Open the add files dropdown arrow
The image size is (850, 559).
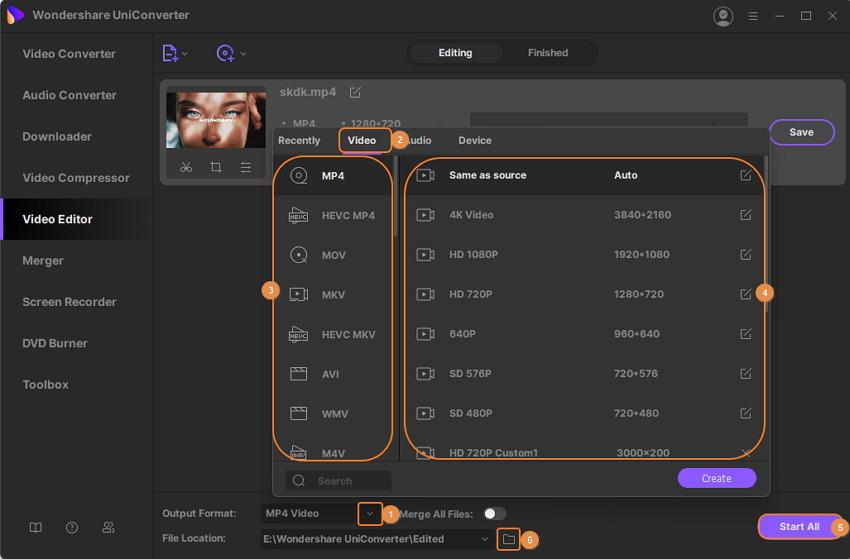click(185, 54)
